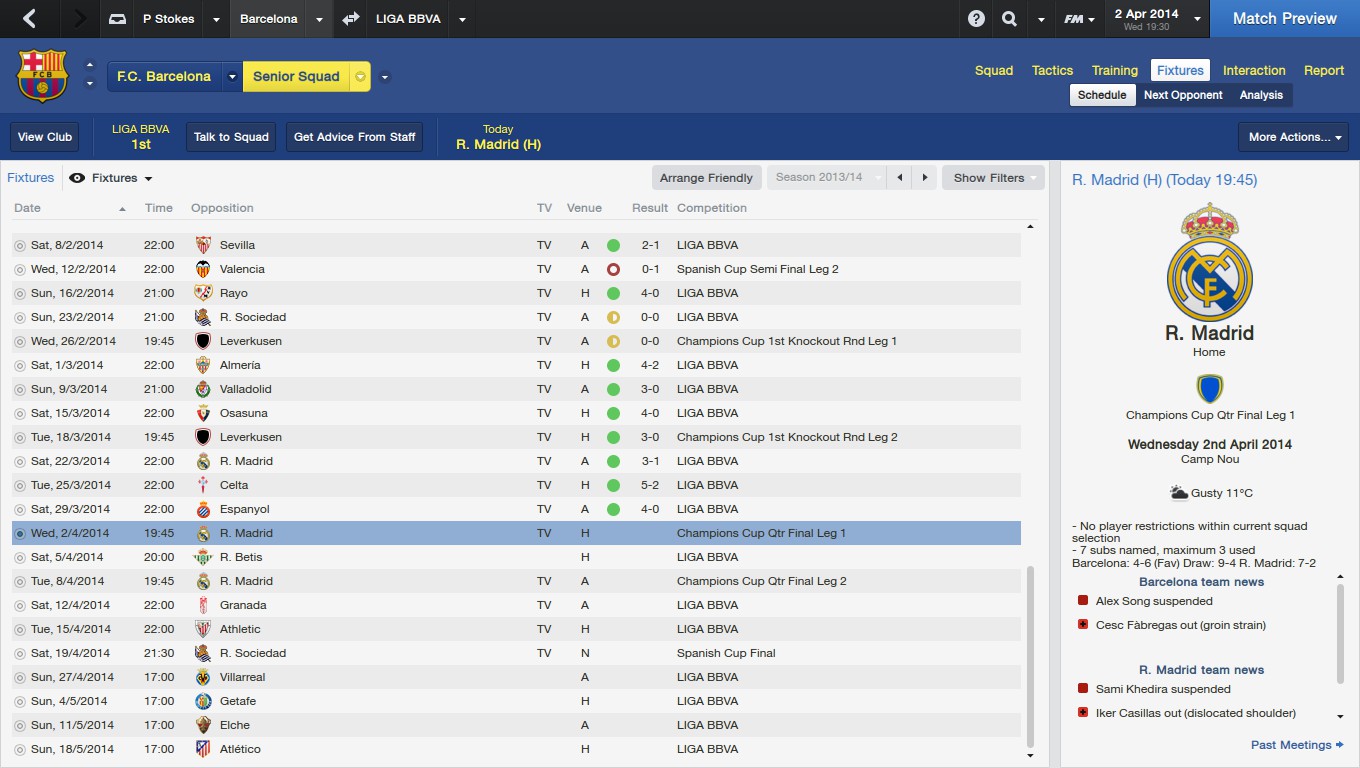The image size is (1360, 768).
Task: Select the radio button for Almería fixture
Action: click(x=19, y=365)
